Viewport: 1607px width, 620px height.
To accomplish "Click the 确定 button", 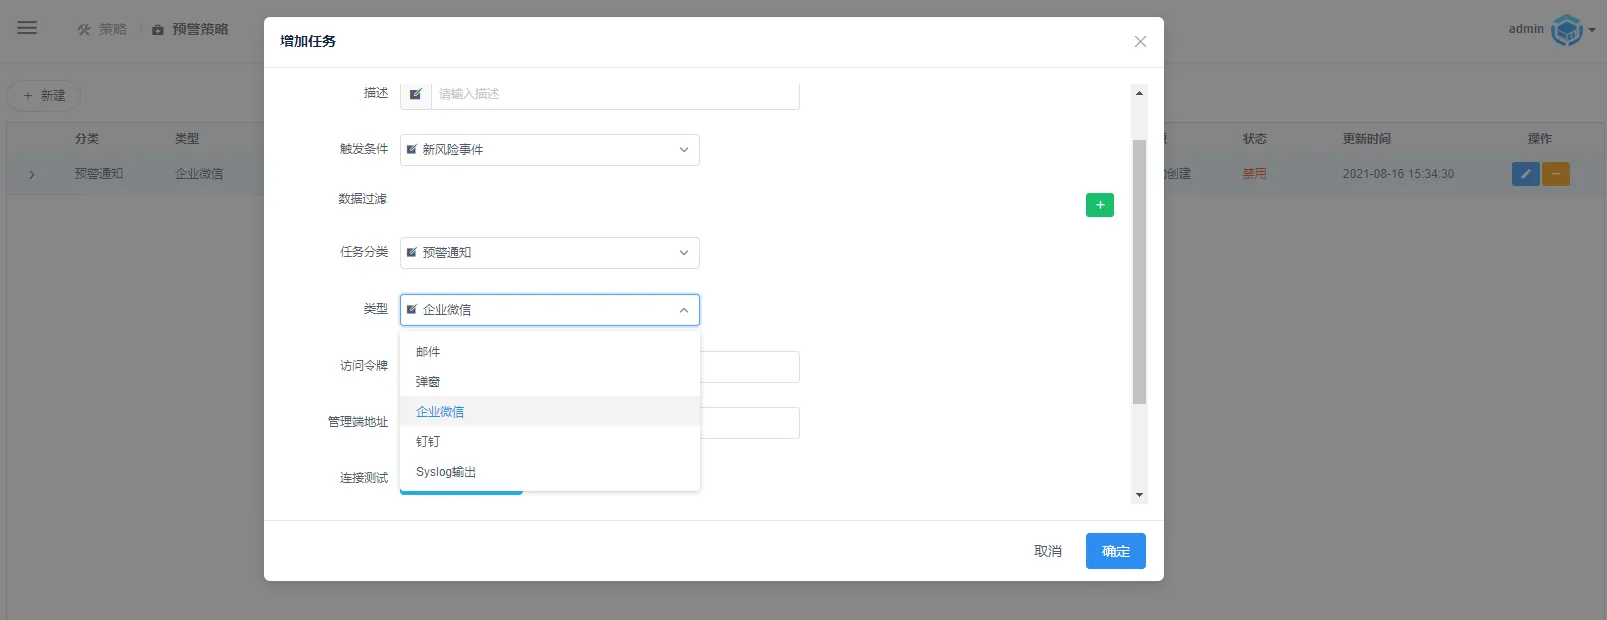I will pos(1116,551).
